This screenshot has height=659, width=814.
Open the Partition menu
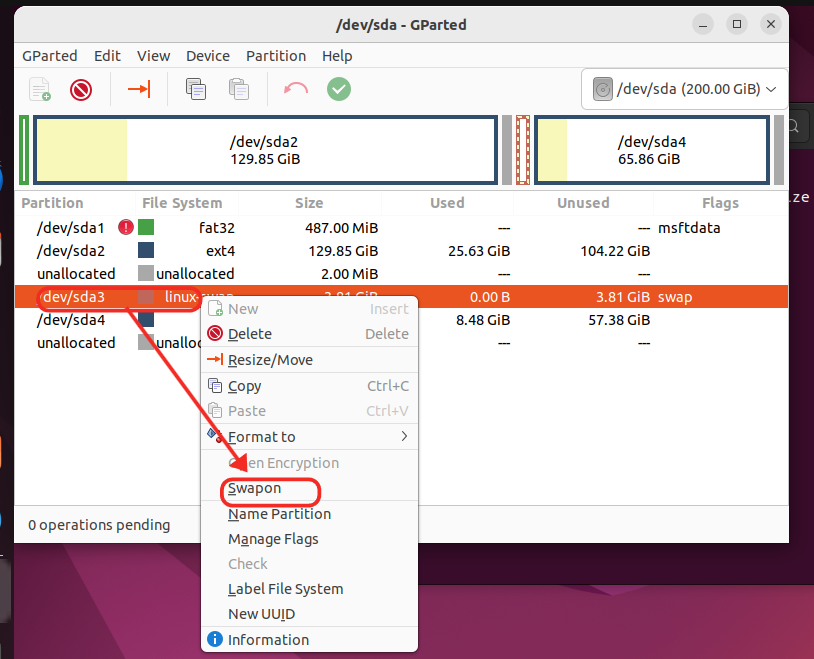coord(276,56)
